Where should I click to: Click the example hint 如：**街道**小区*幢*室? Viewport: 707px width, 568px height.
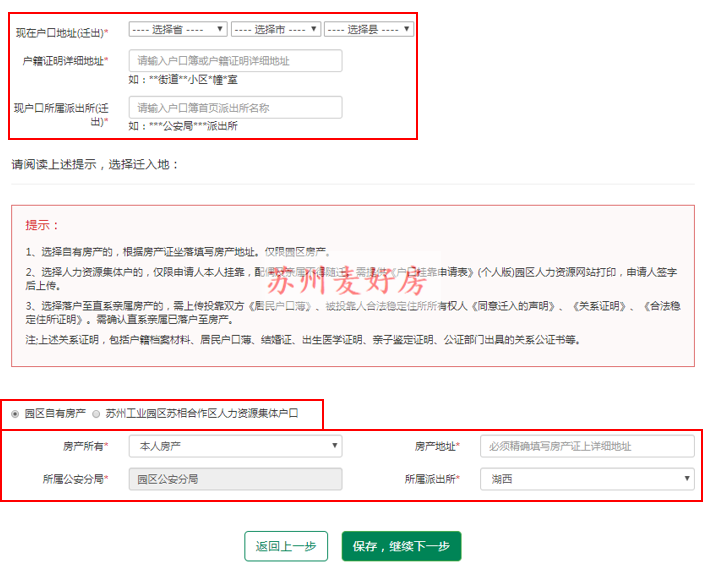(x=183, y=79)
